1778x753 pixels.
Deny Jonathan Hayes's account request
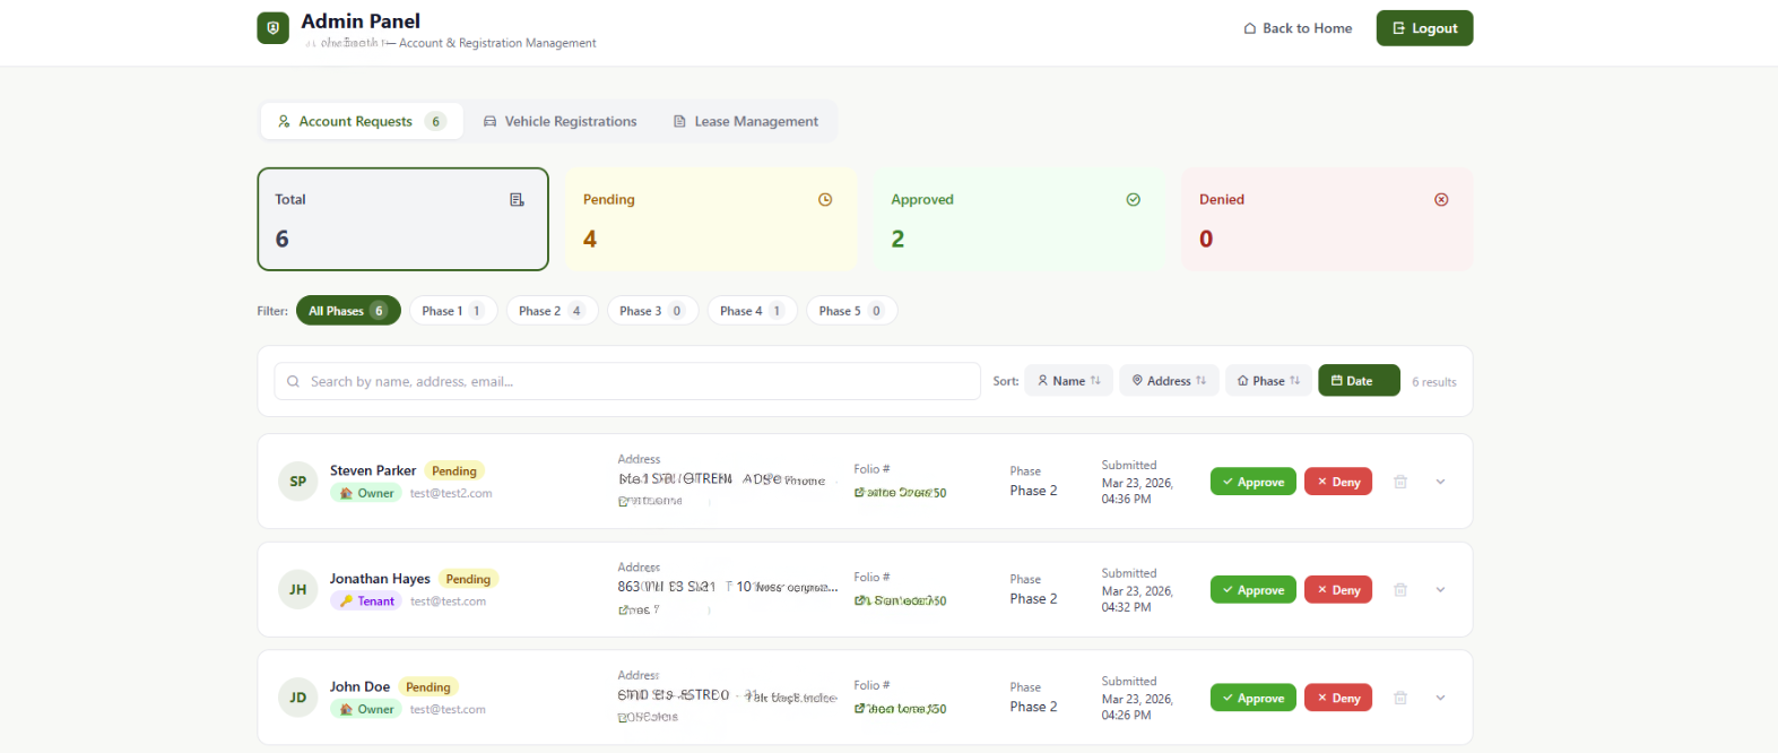coord(1337,590)
